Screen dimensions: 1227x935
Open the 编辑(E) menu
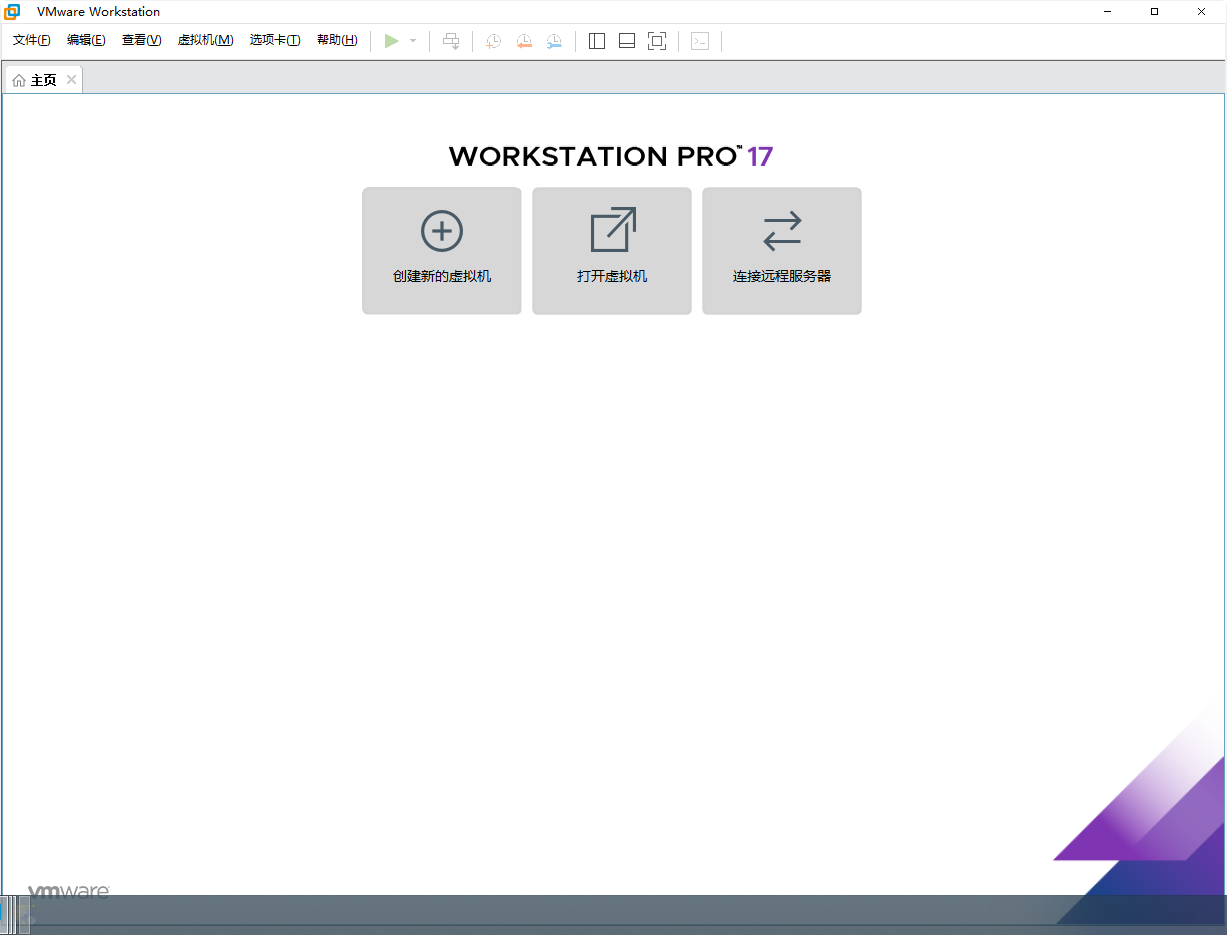[x=86, y=40]
